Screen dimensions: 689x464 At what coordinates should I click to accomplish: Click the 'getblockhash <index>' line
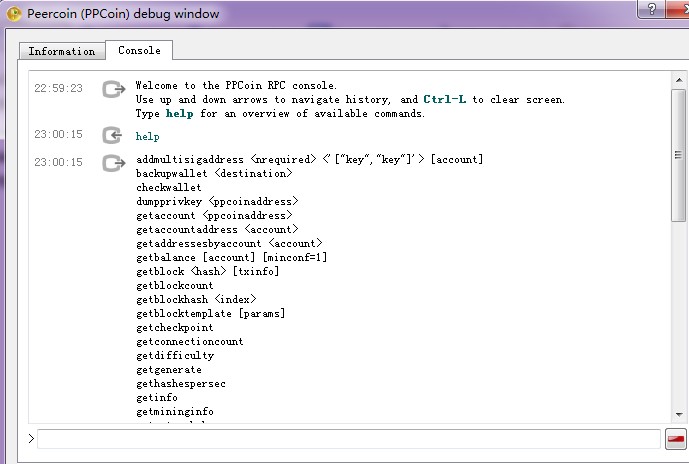[196, 299]
